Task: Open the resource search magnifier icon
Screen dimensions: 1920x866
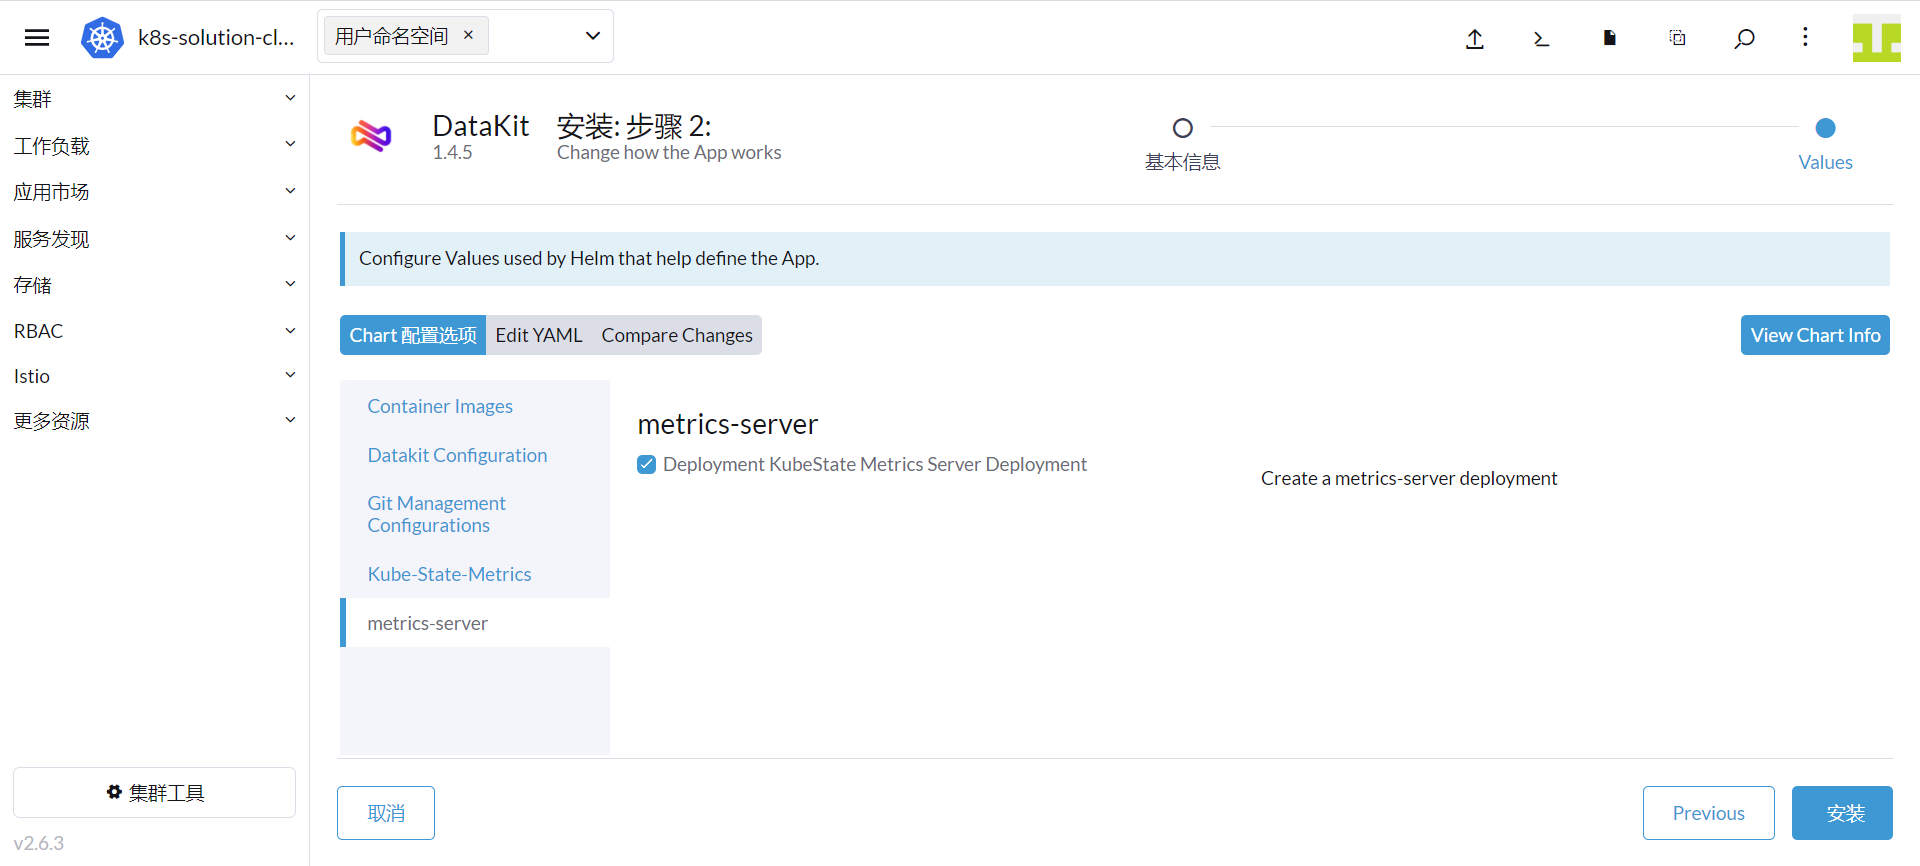Action: point(1744,38)
